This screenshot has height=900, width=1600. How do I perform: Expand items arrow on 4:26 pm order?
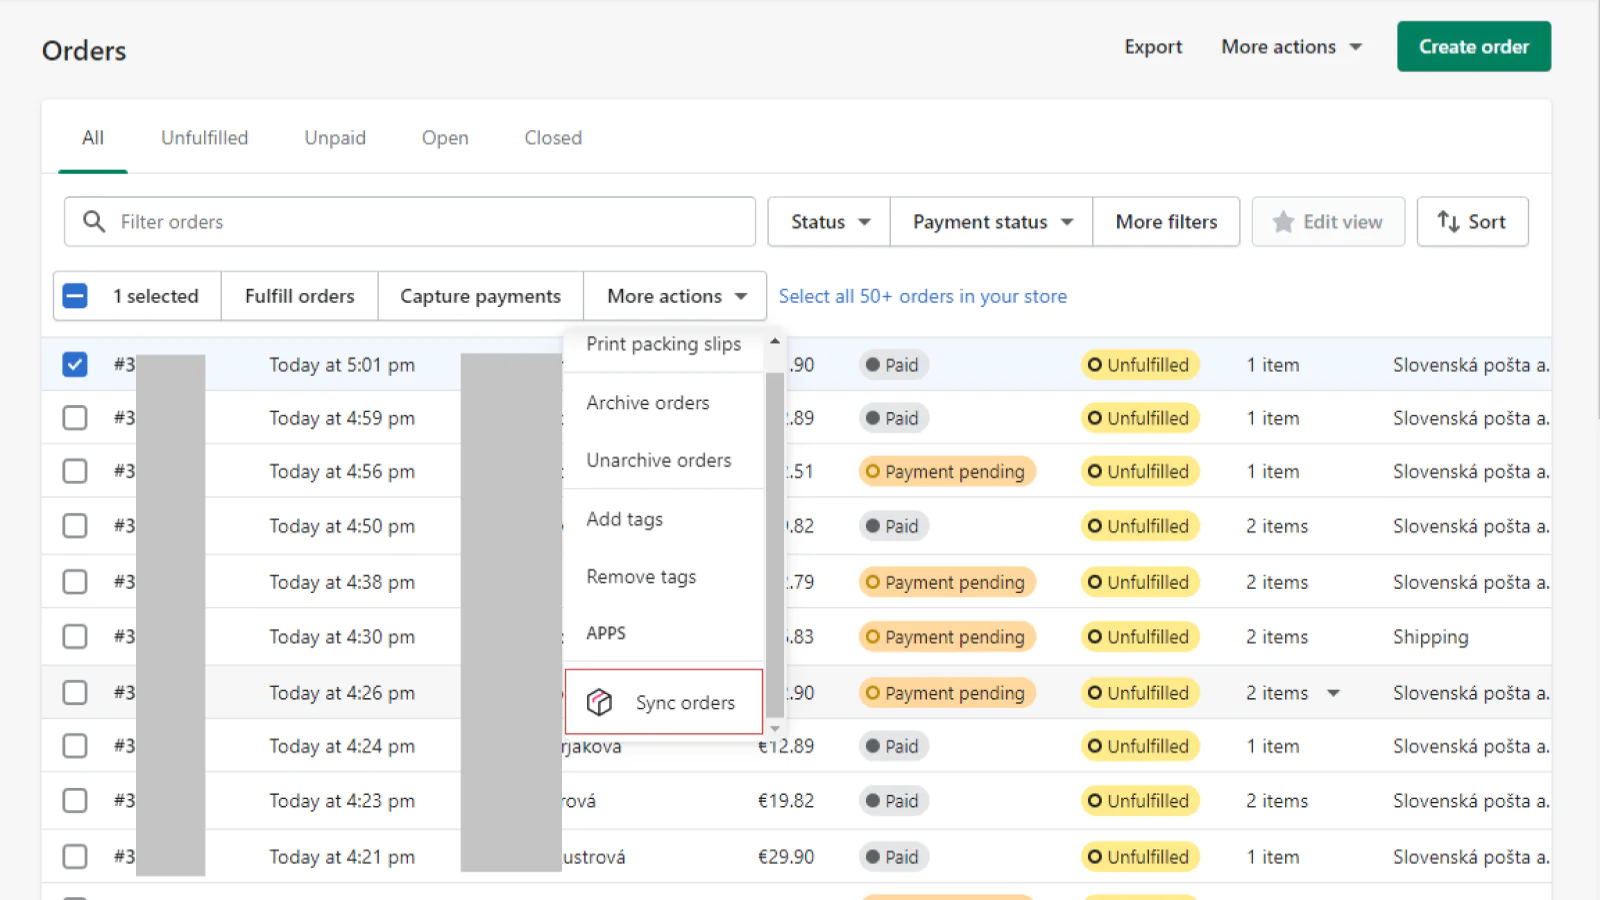pos(1333,693)
